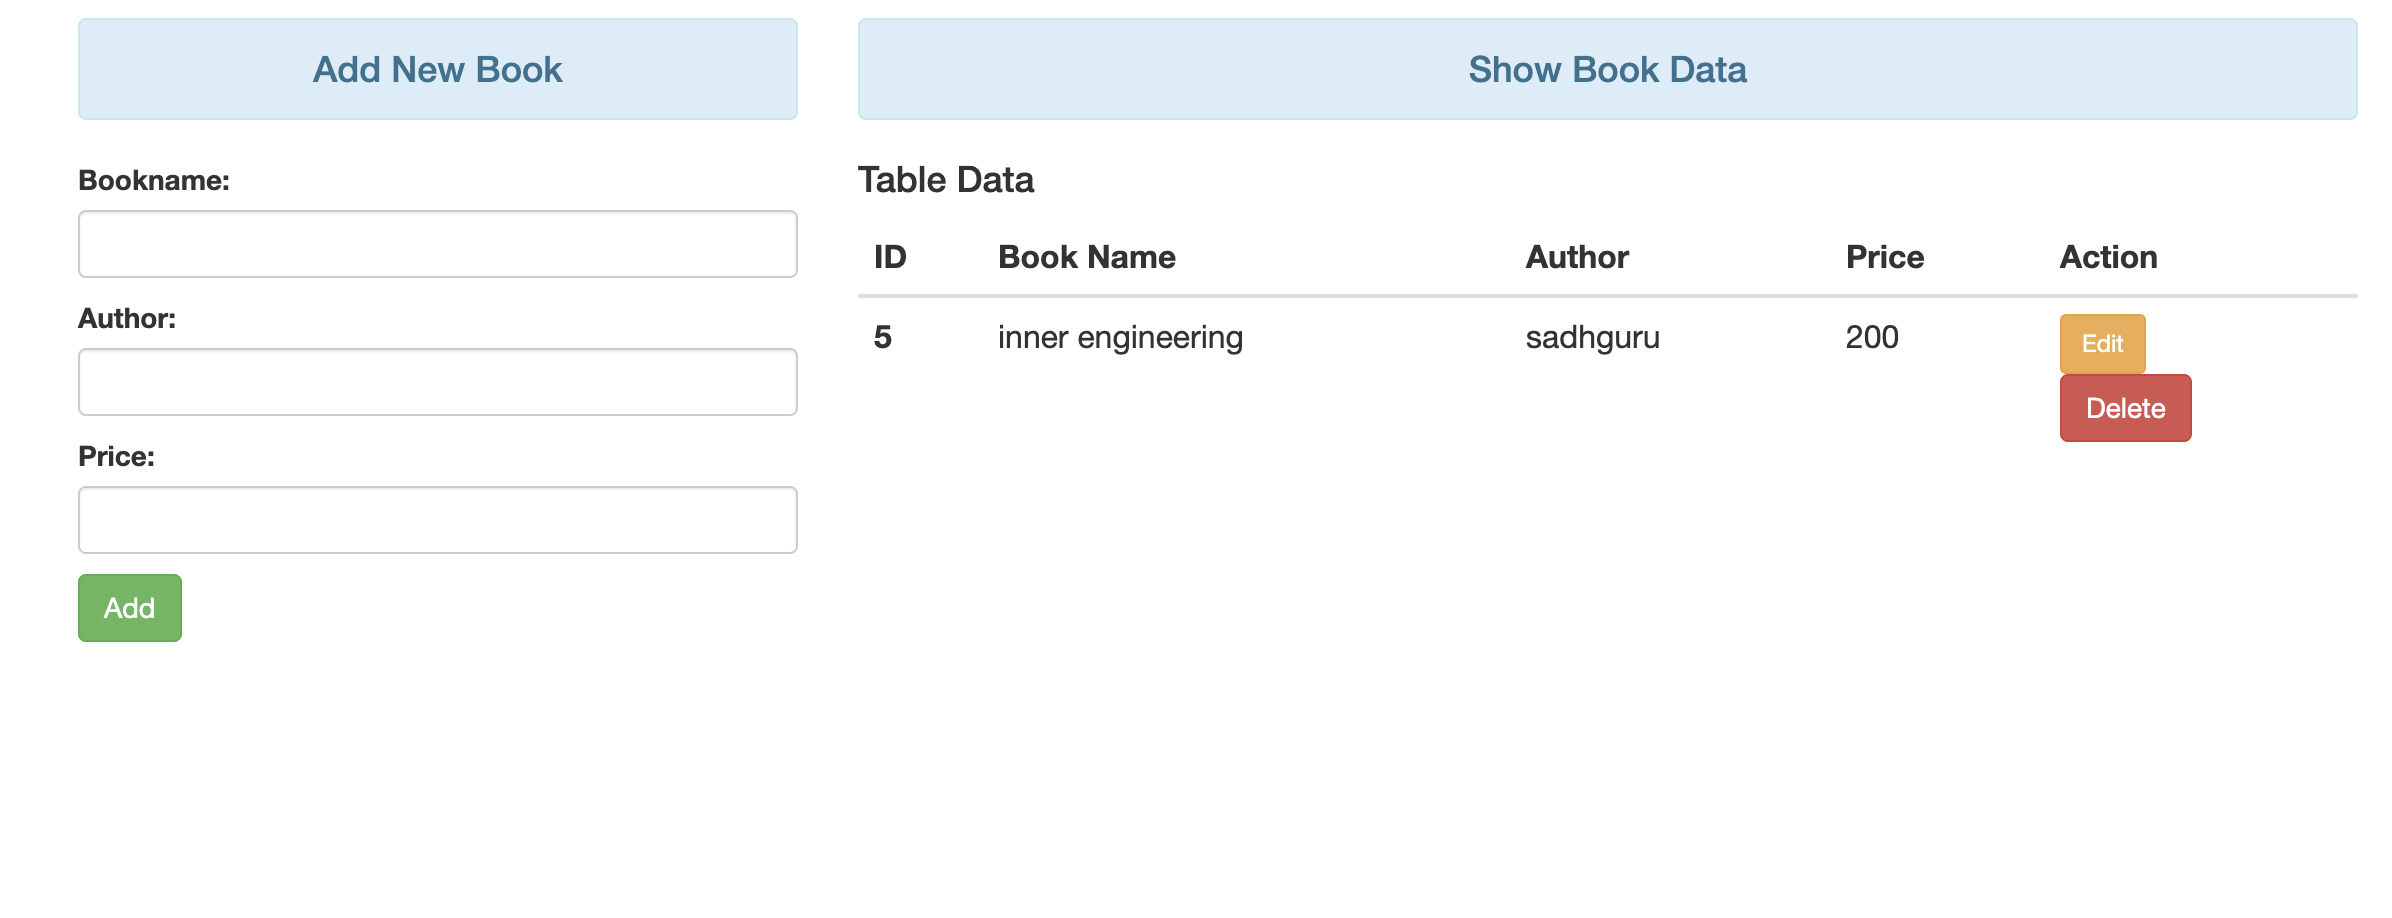2392x918 pixels.
Task: Focus the Bookname input field
Action: pos(438,244)
